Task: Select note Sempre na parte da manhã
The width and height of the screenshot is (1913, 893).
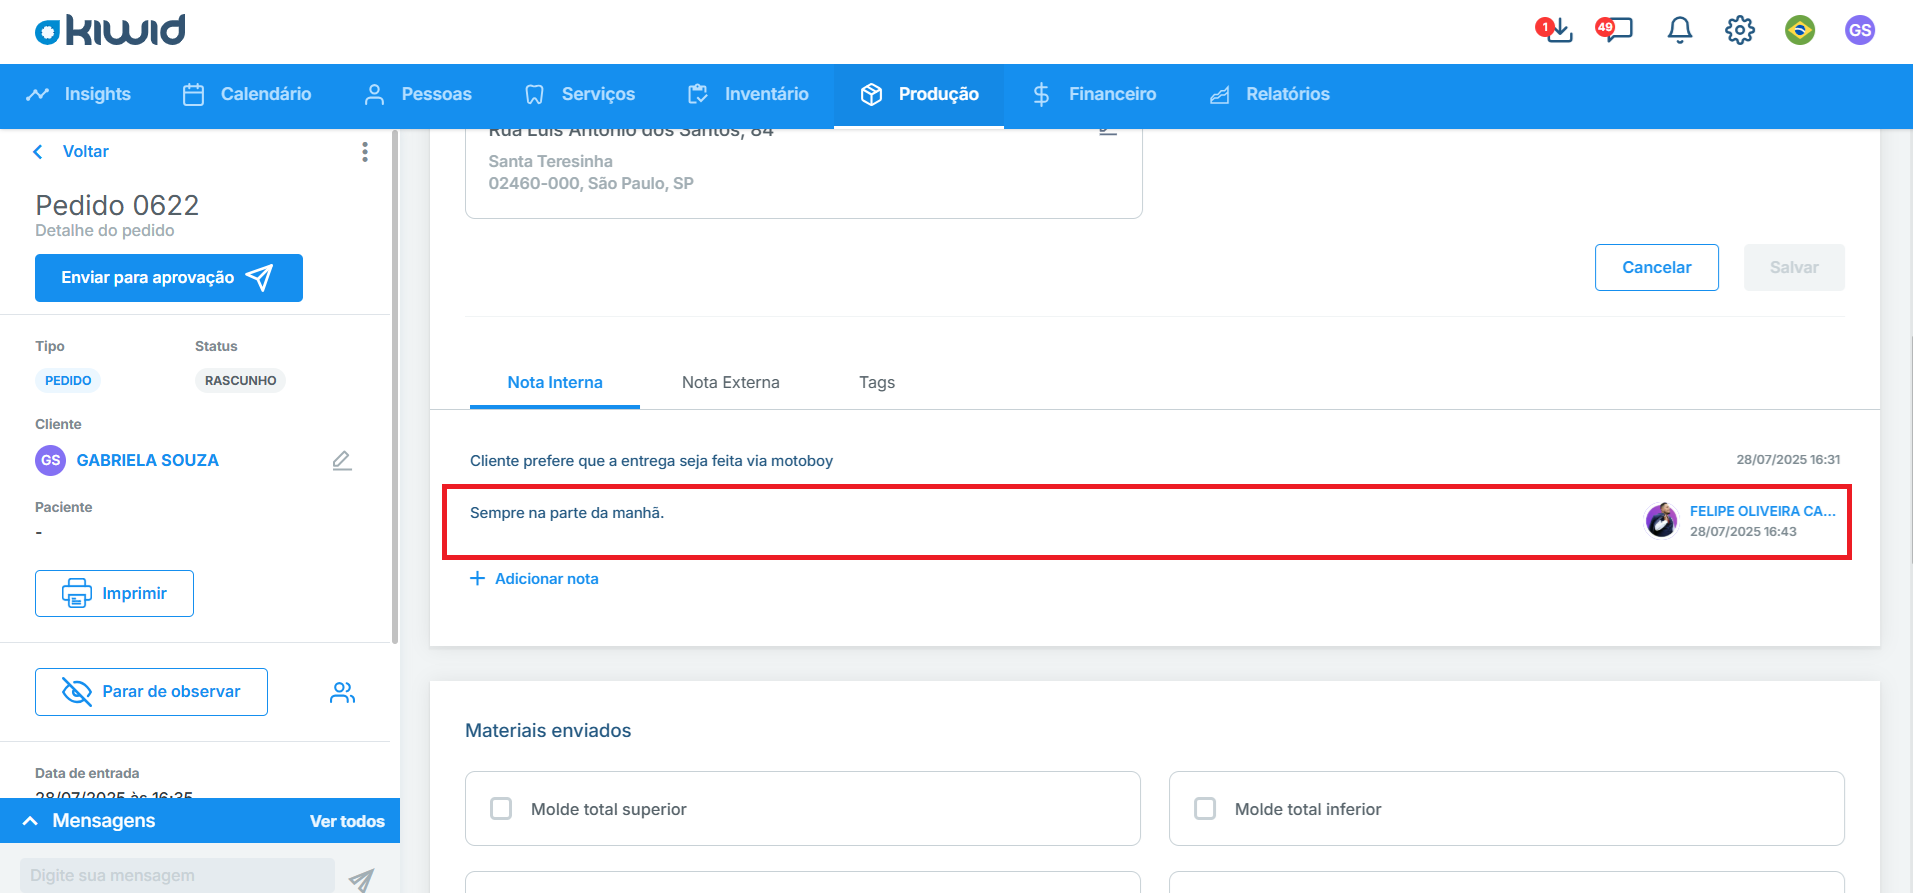Action: pyautogui.click(x=567, y=513)
